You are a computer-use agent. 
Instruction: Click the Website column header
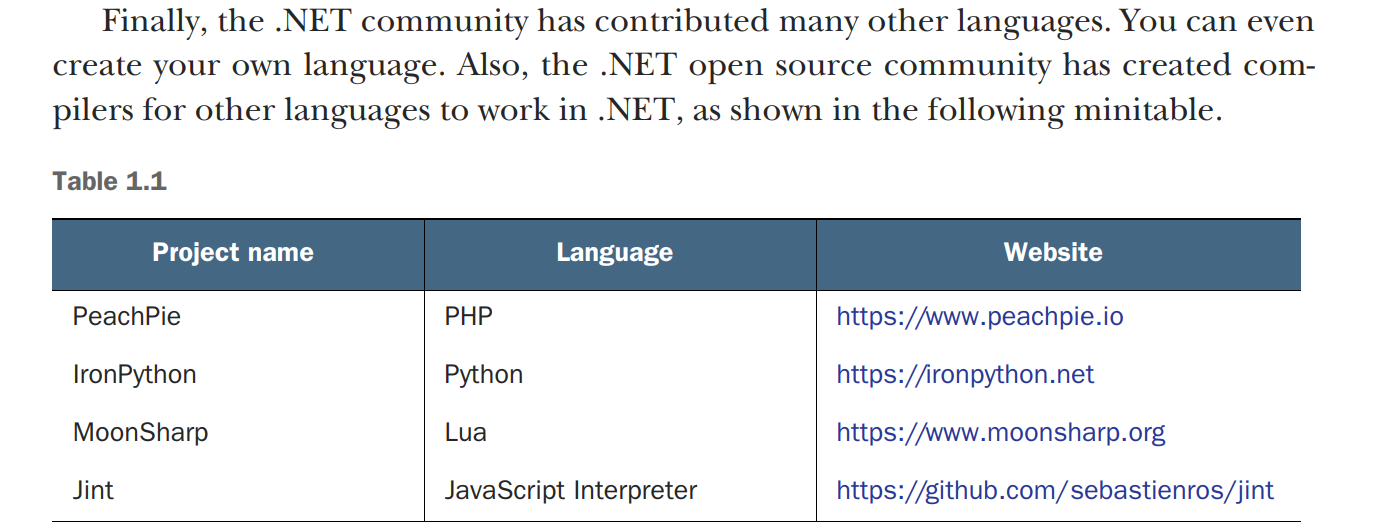coord(1053,252)
